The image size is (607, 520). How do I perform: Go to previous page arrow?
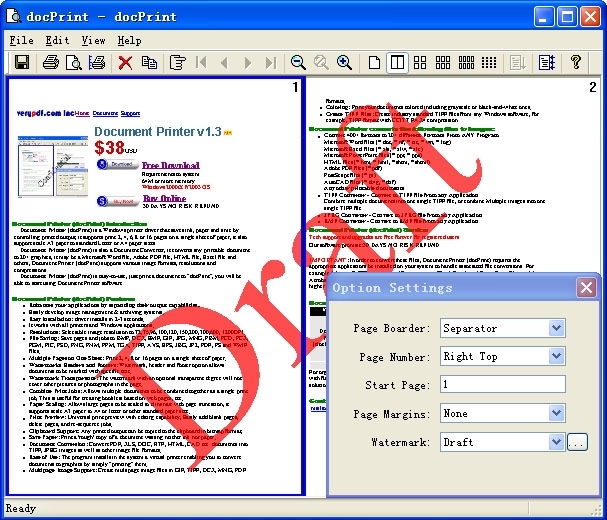pos(224,62)
